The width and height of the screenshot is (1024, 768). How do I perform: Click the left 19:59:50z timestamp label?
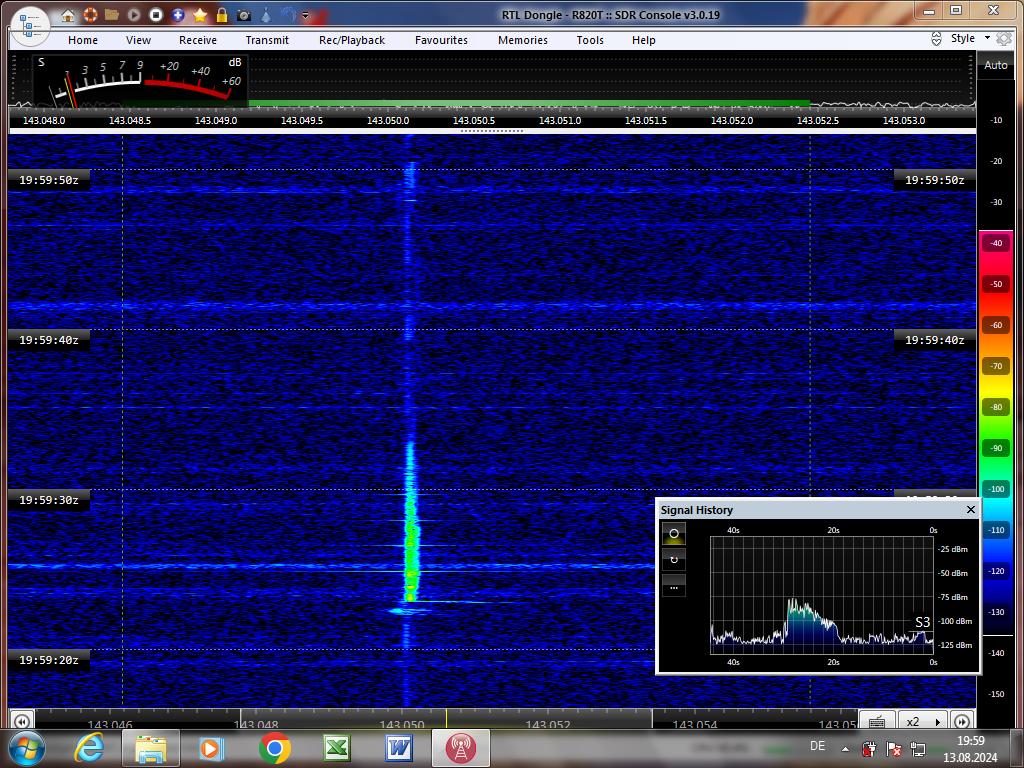pos(49,180)
